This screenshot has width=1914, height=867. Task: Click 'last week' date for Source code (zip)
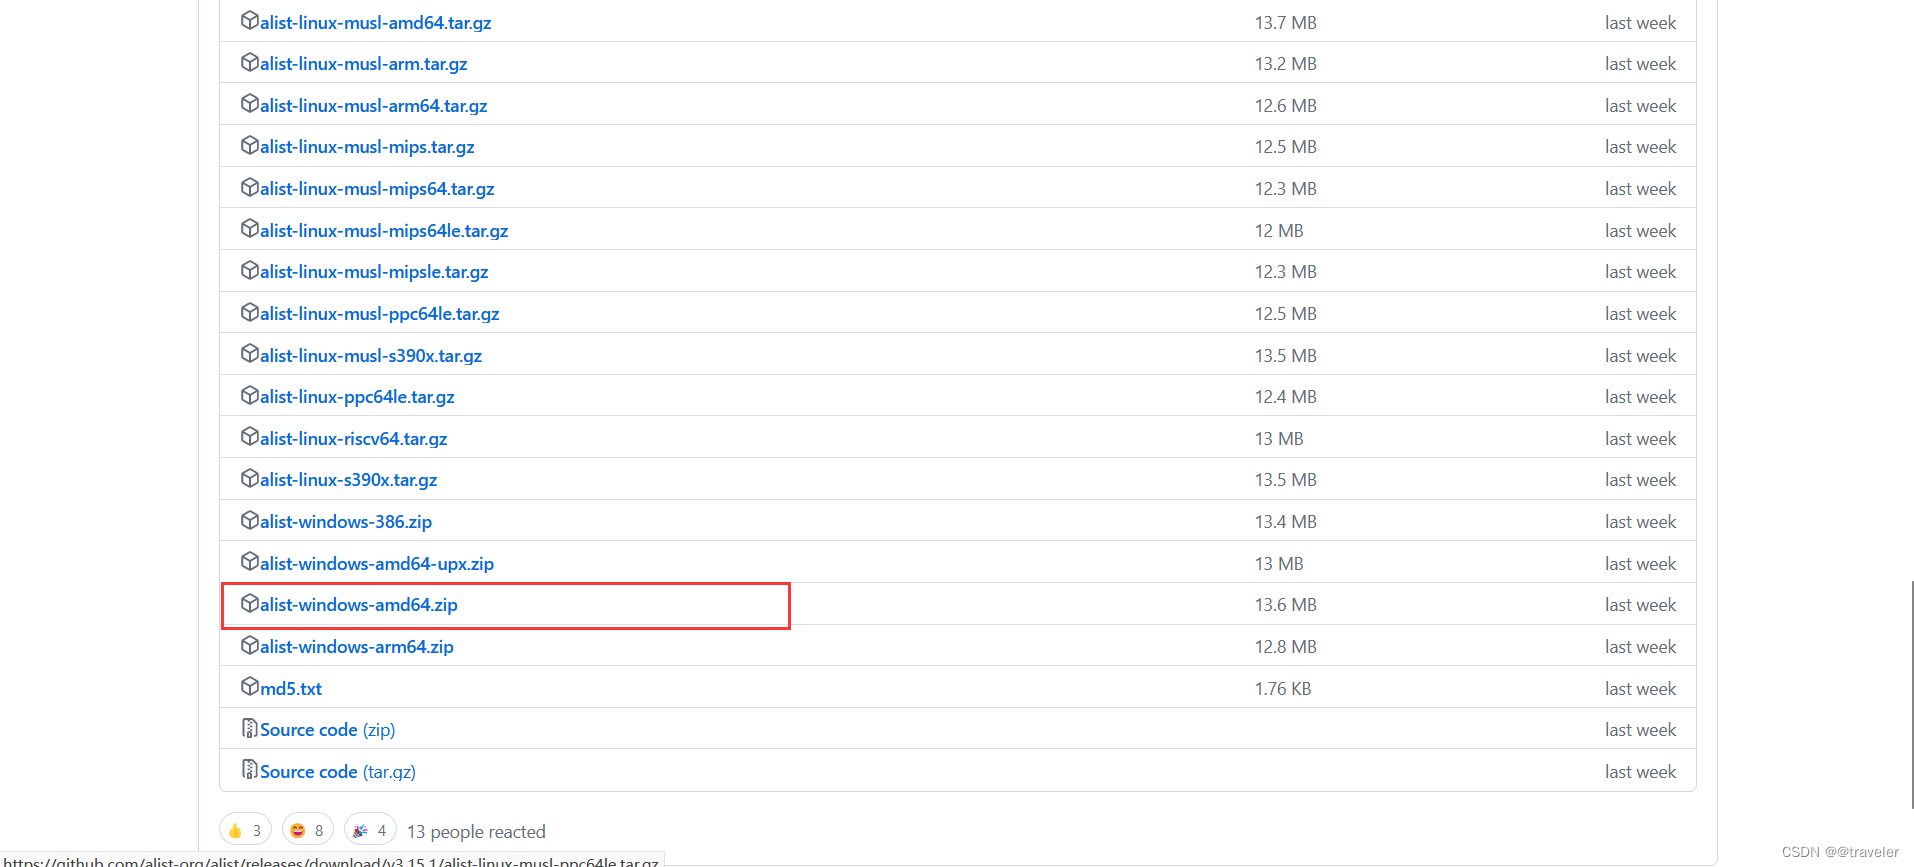[1640, 730]
